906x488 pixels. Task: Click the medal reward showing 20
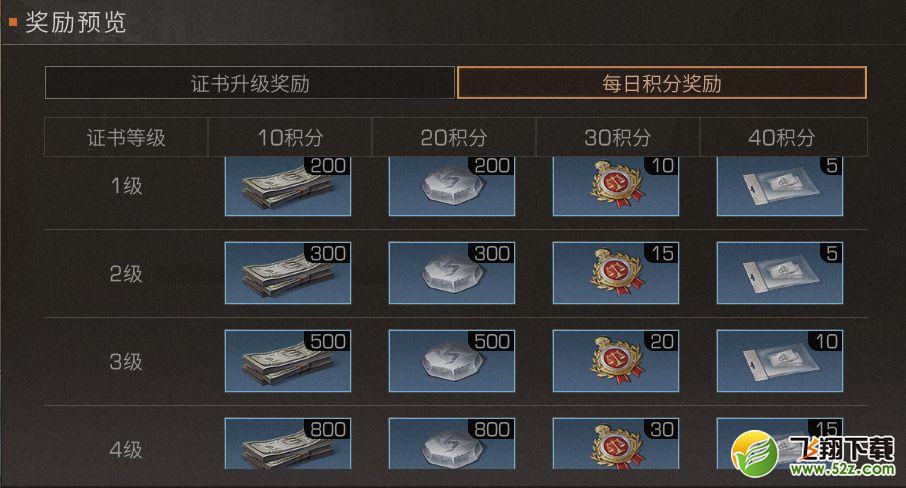pyautogui.click(x=616, y=361)
